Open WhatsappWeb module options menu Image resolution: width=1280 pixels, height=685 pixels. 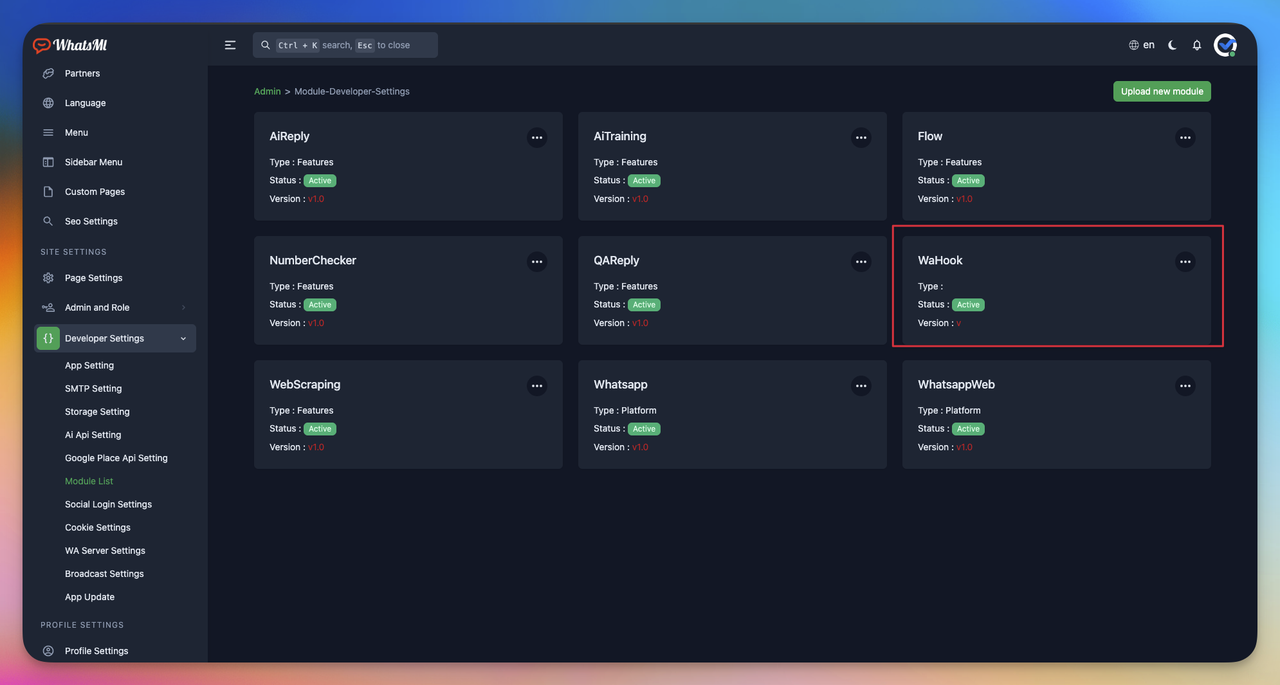(1185, 385)
